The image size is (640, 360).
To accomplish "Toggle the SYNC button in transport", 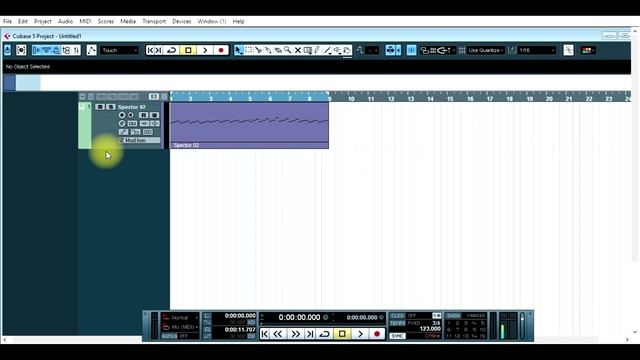I will pyautogui.click(x=398, y=336).
